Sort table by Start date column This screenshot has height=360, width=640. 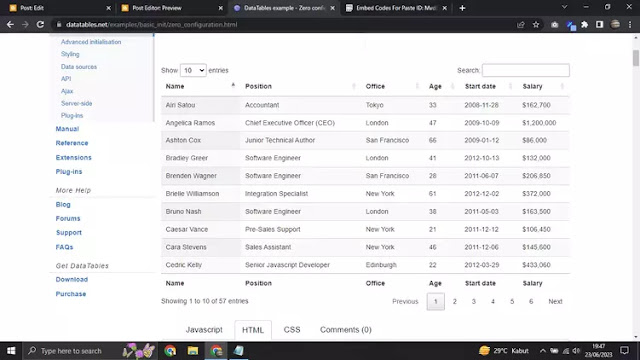(489, 86)
